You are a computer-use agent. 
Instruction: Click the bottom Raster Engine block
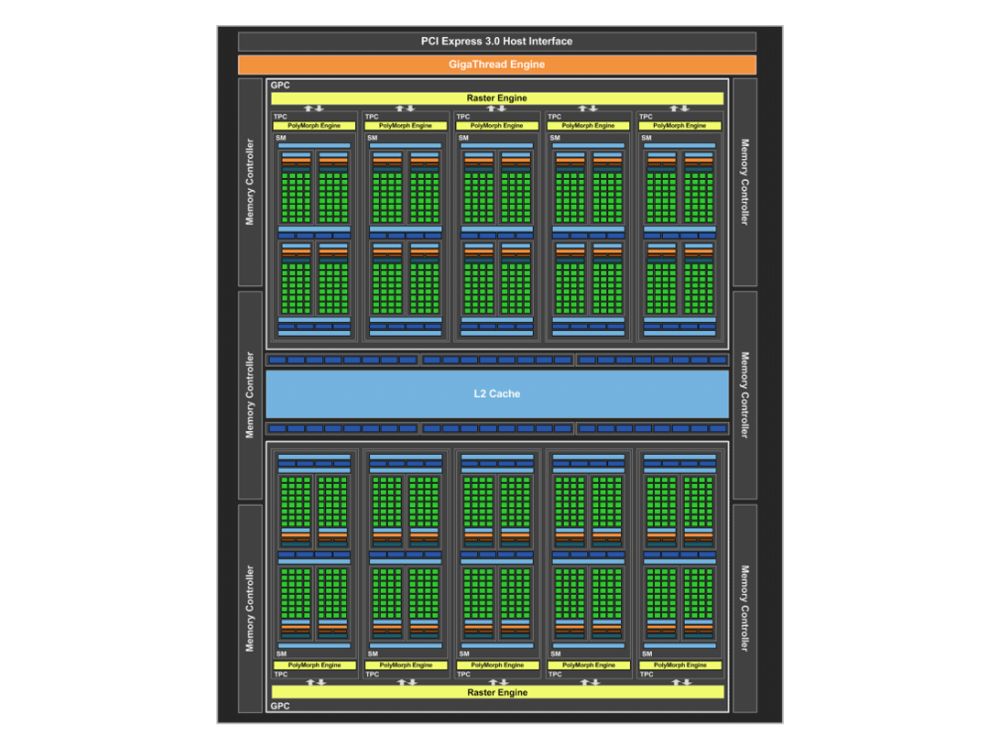coord(497,692)
